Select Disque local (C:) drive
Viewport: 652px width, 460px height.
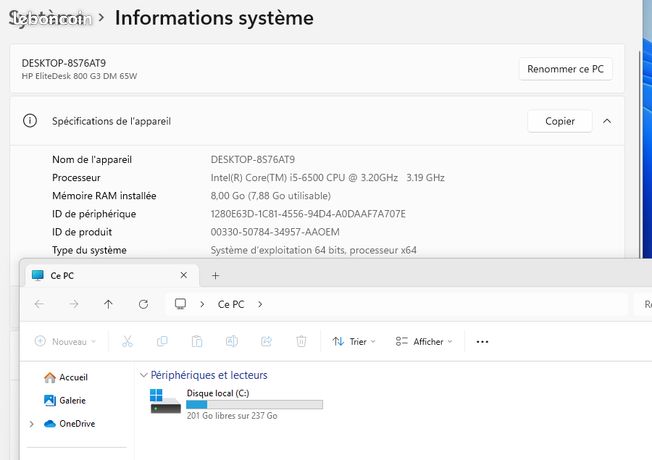[236, 403]
